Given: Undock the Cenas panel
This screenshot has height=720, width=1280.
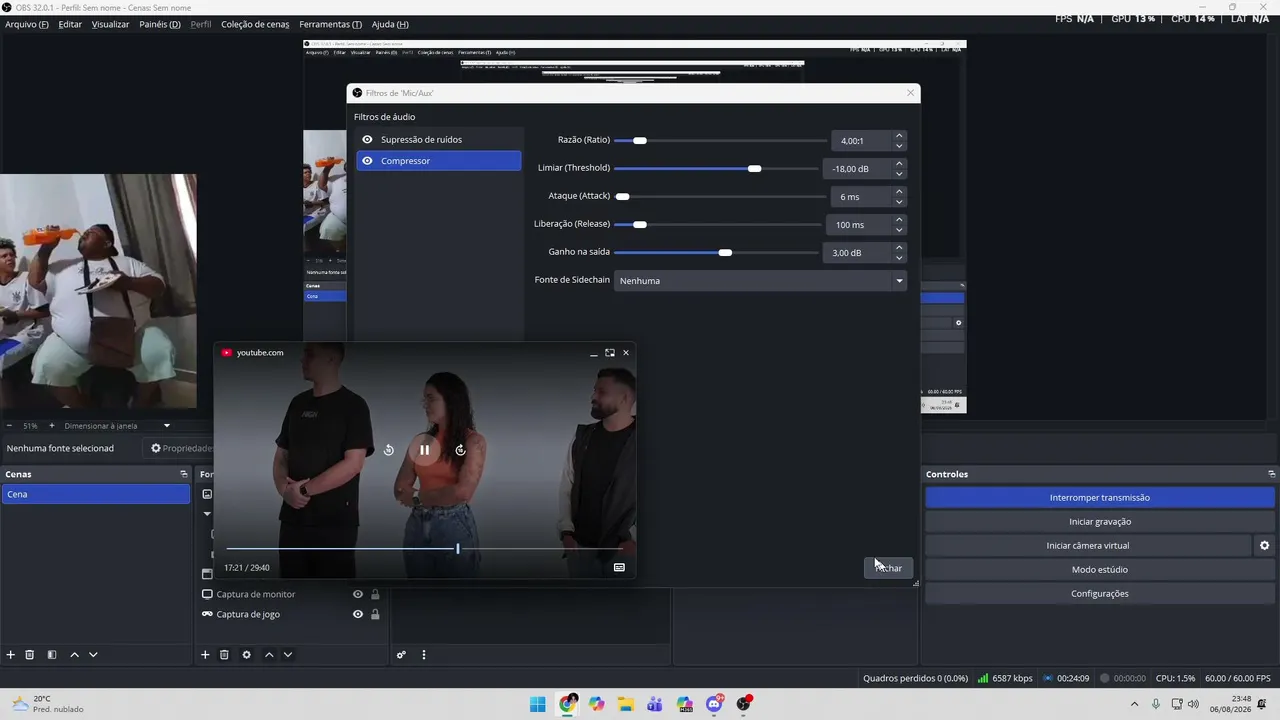Looking at the screenshot, I should [184, 474].
